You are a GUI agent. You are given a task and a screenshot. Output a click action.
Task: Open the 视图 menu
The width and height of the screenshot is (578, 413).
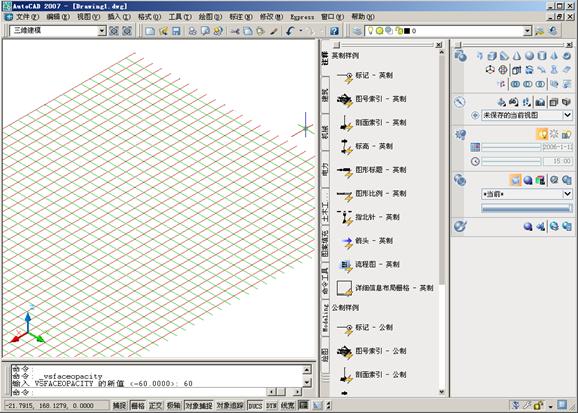point(88,17)
